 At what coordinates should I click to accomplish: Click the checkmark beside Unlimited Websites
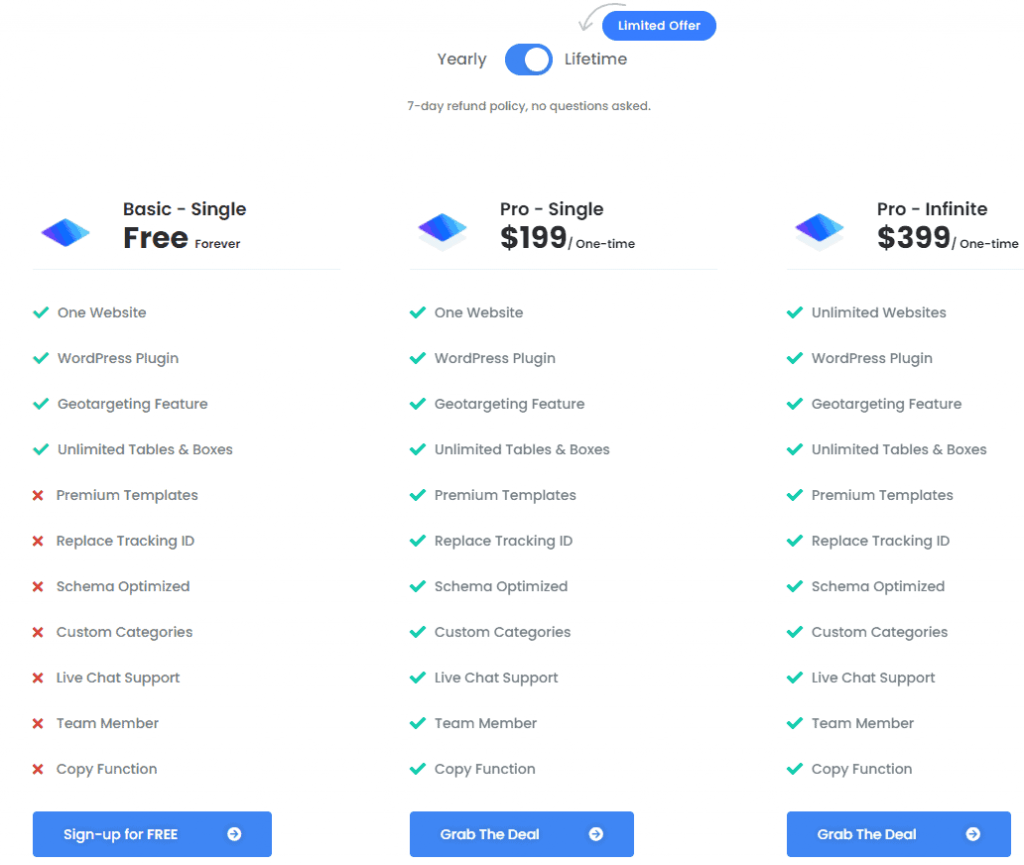pyautogui.click(x=795, y=313)
